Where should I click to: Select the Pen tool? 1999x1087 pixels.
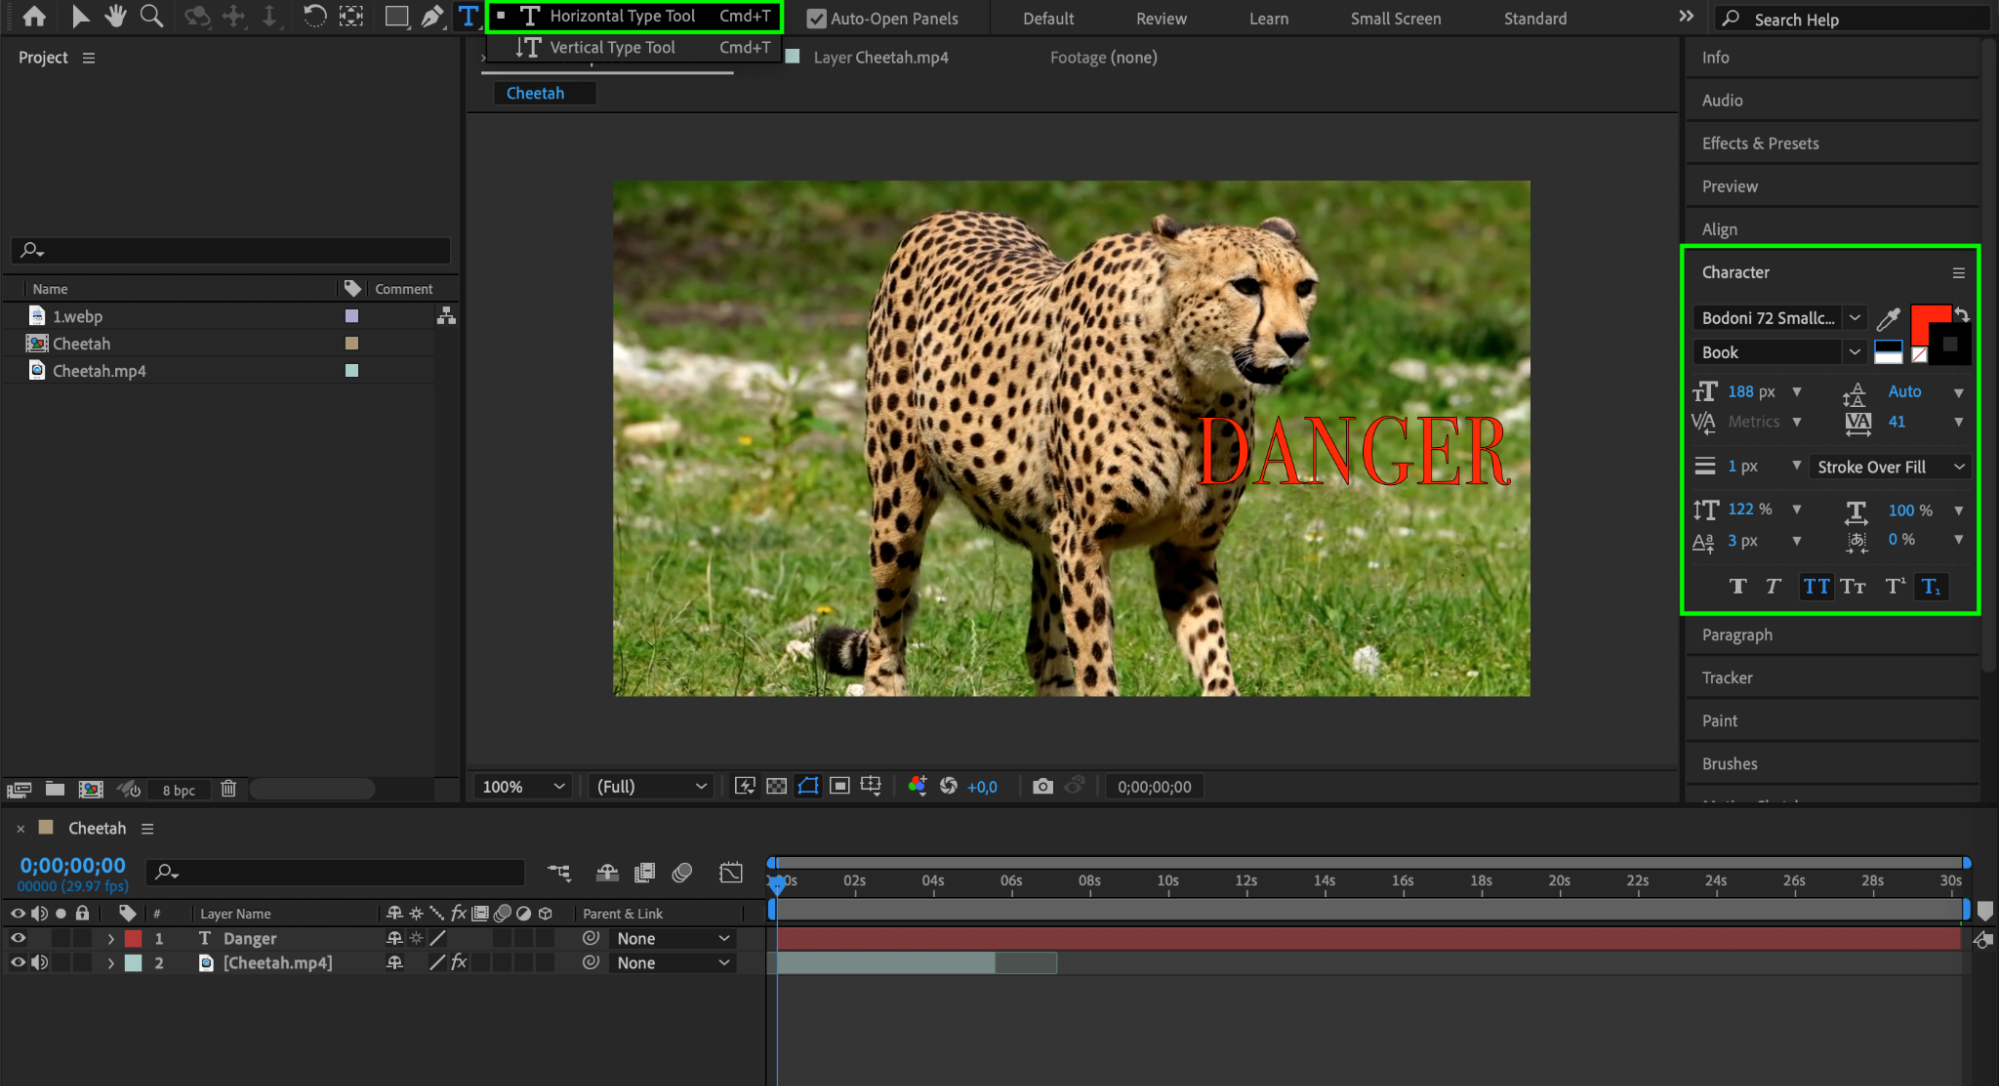click(x=432, y=16)
